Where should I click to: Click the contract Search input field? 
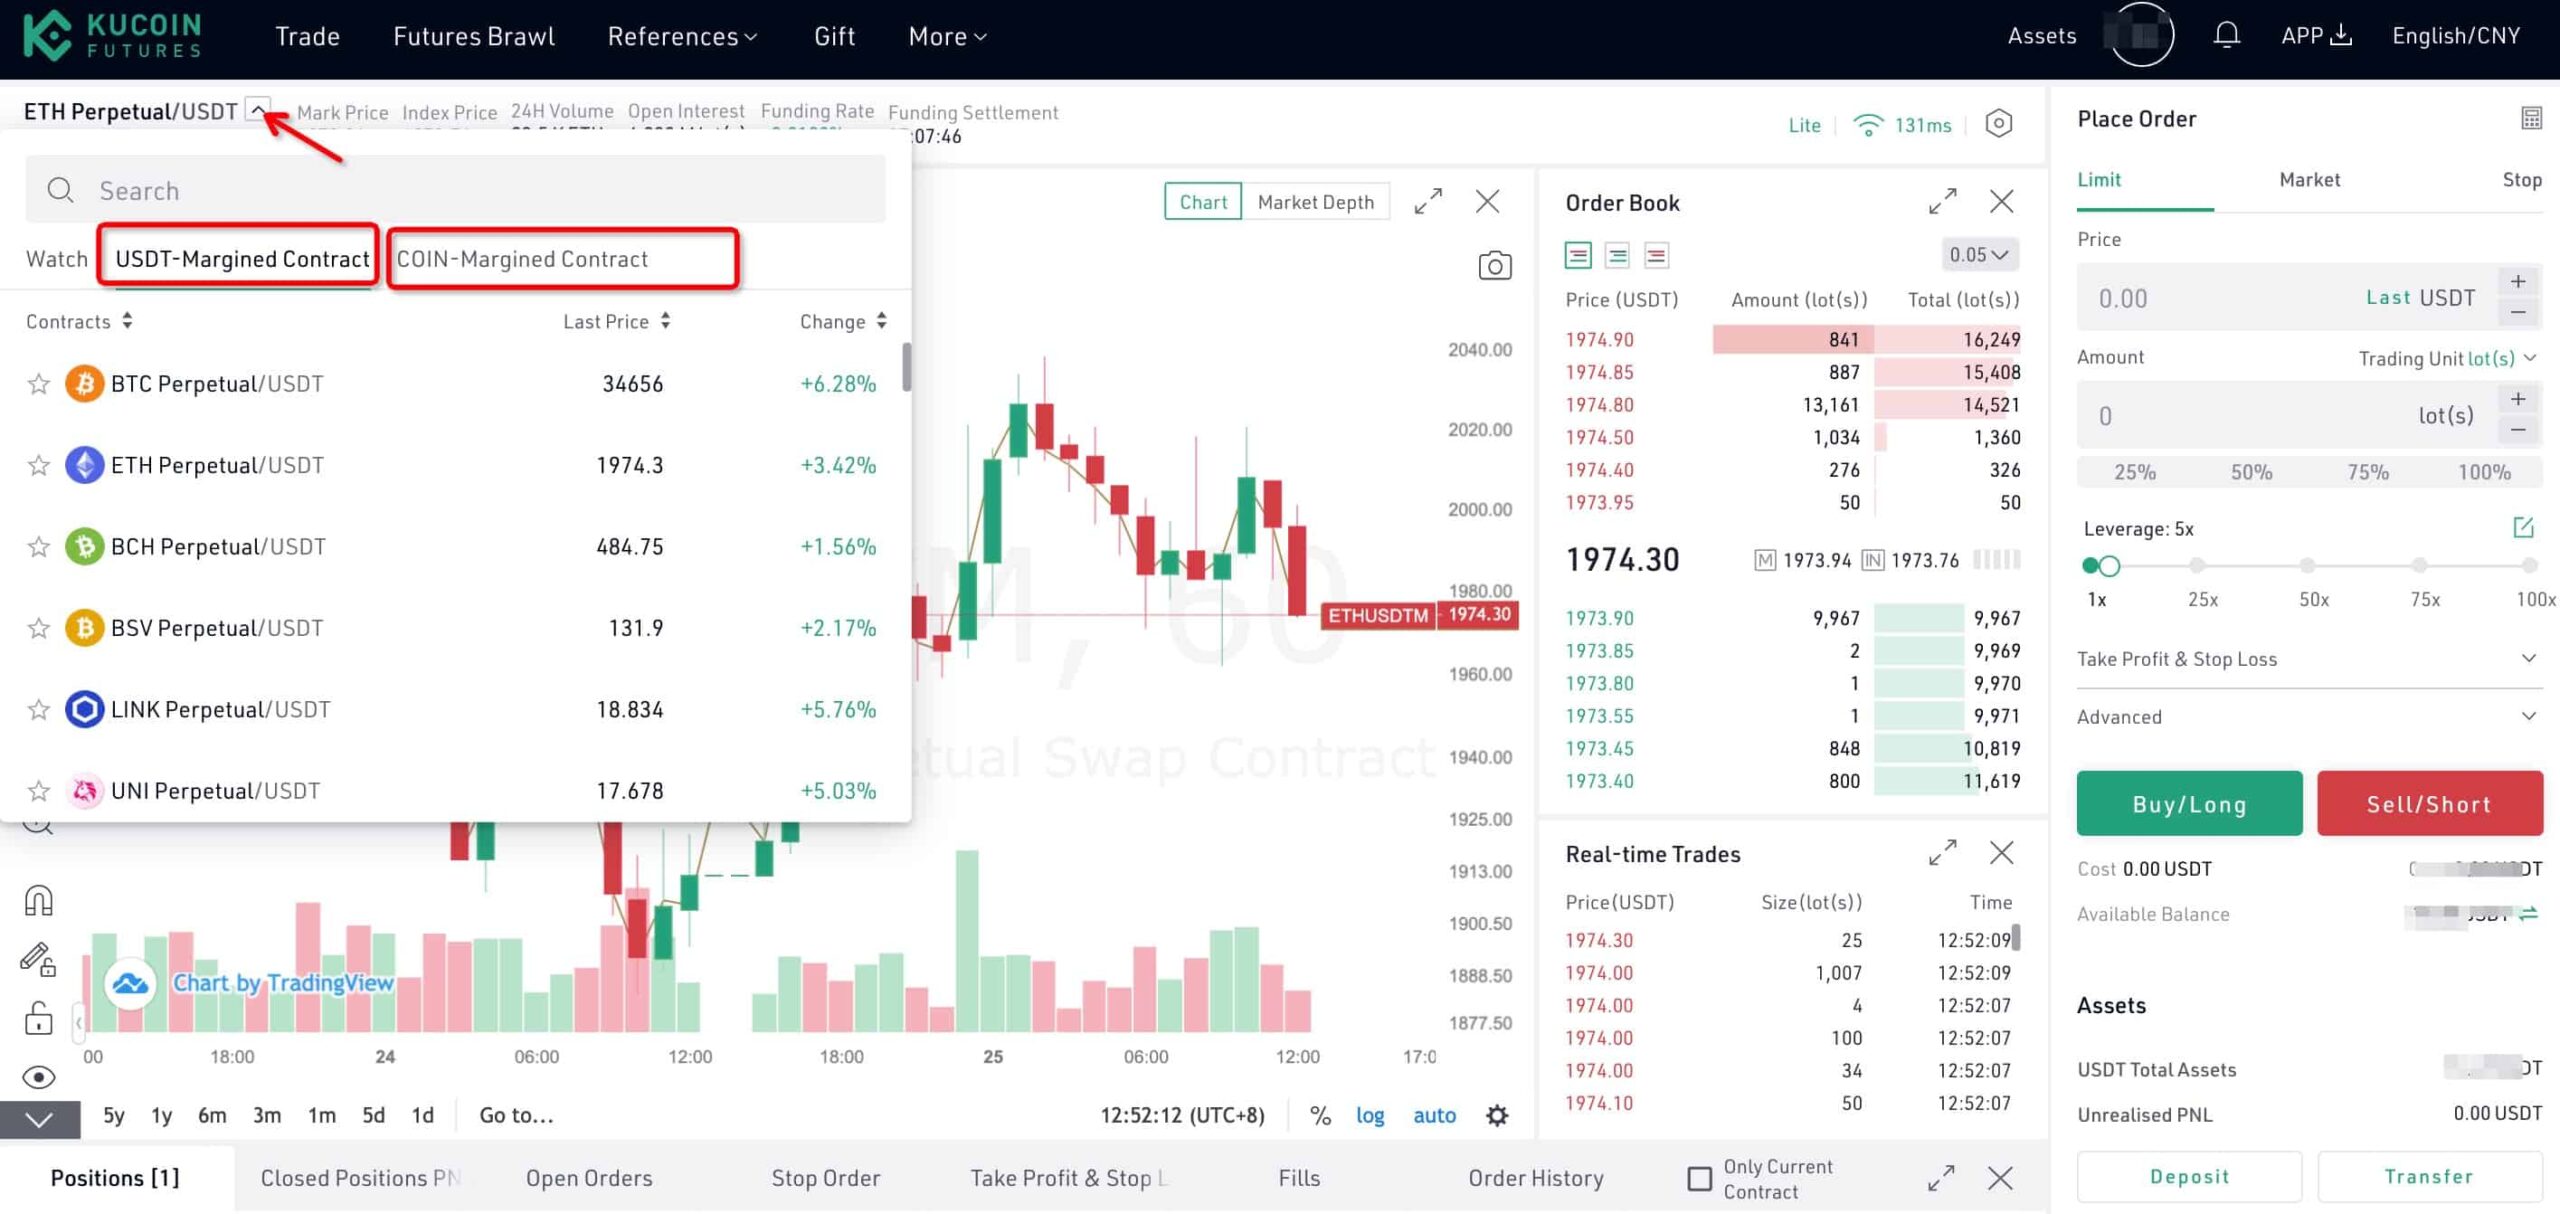pyautogui.click(x=456, y=190)
